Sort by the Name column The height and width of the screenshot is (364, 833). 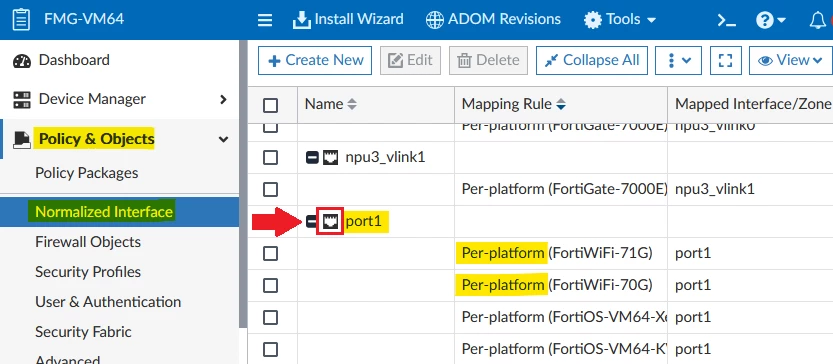[330, 104]
